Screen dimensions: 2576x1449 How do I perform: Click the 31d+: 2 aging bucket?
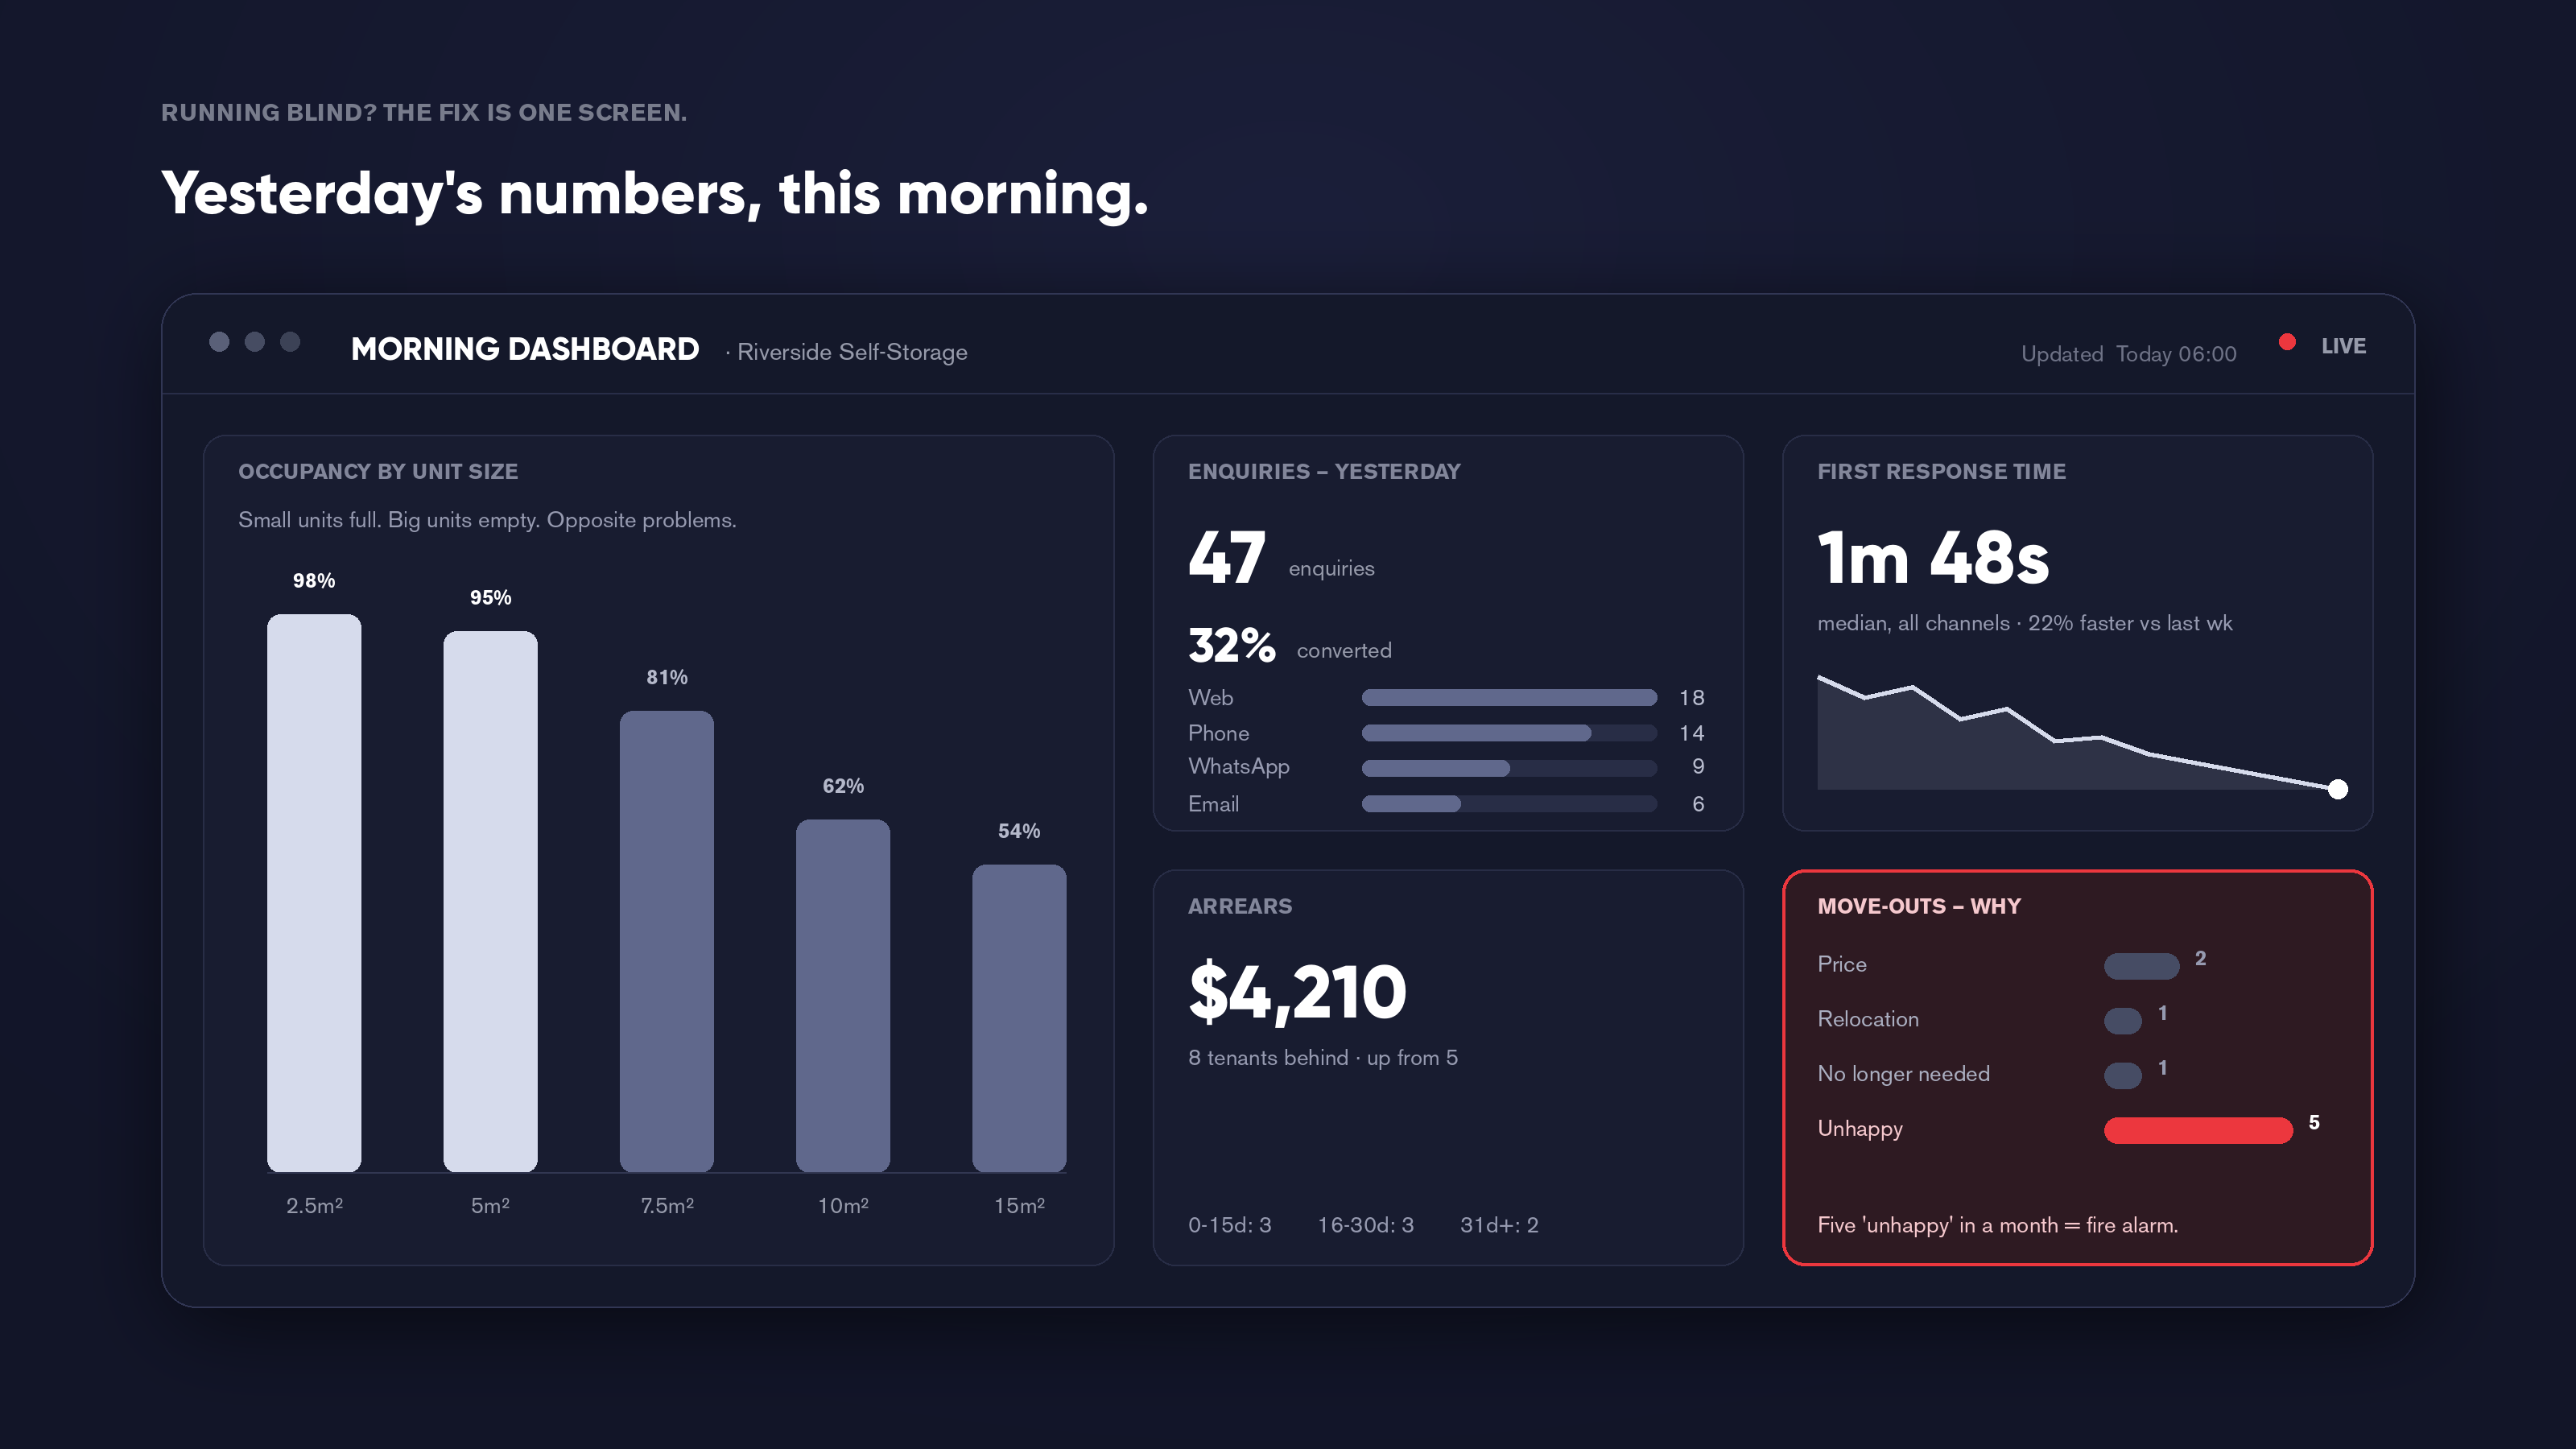[1499, 1225]
